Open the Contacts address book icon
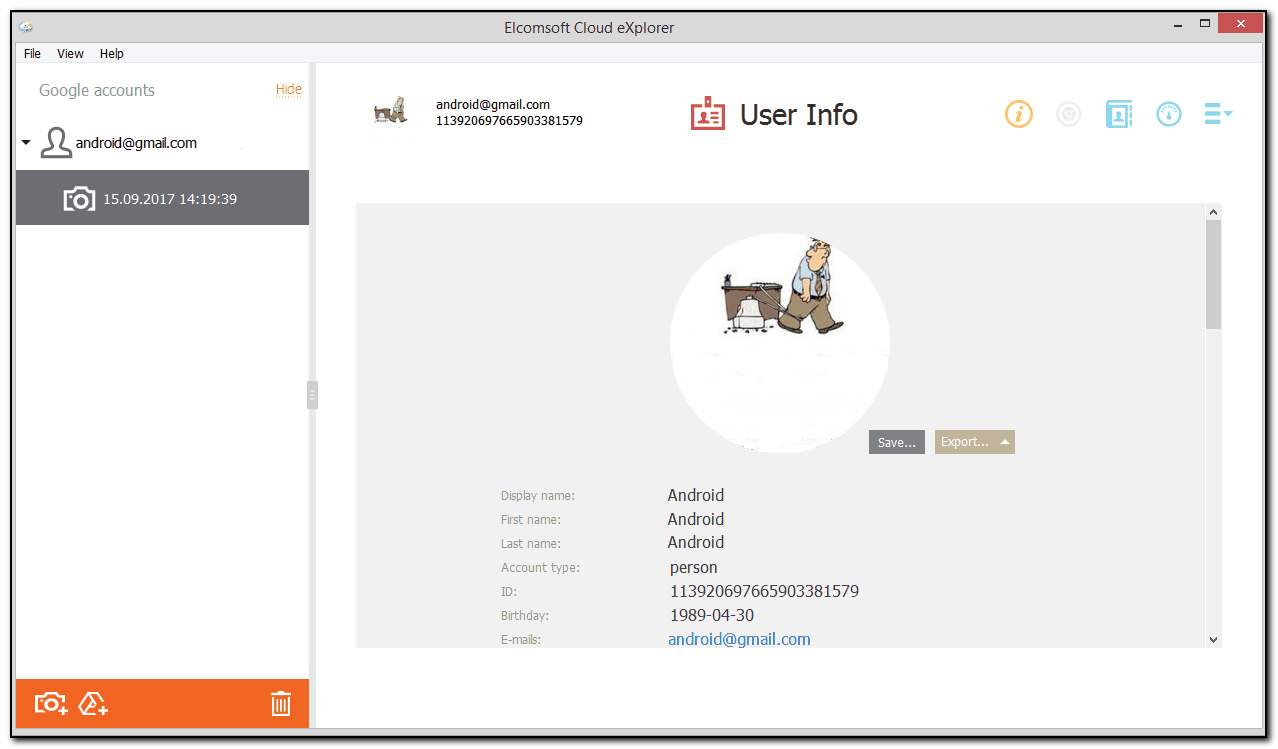1278x749 pixels. click(x=1118, y=115)
